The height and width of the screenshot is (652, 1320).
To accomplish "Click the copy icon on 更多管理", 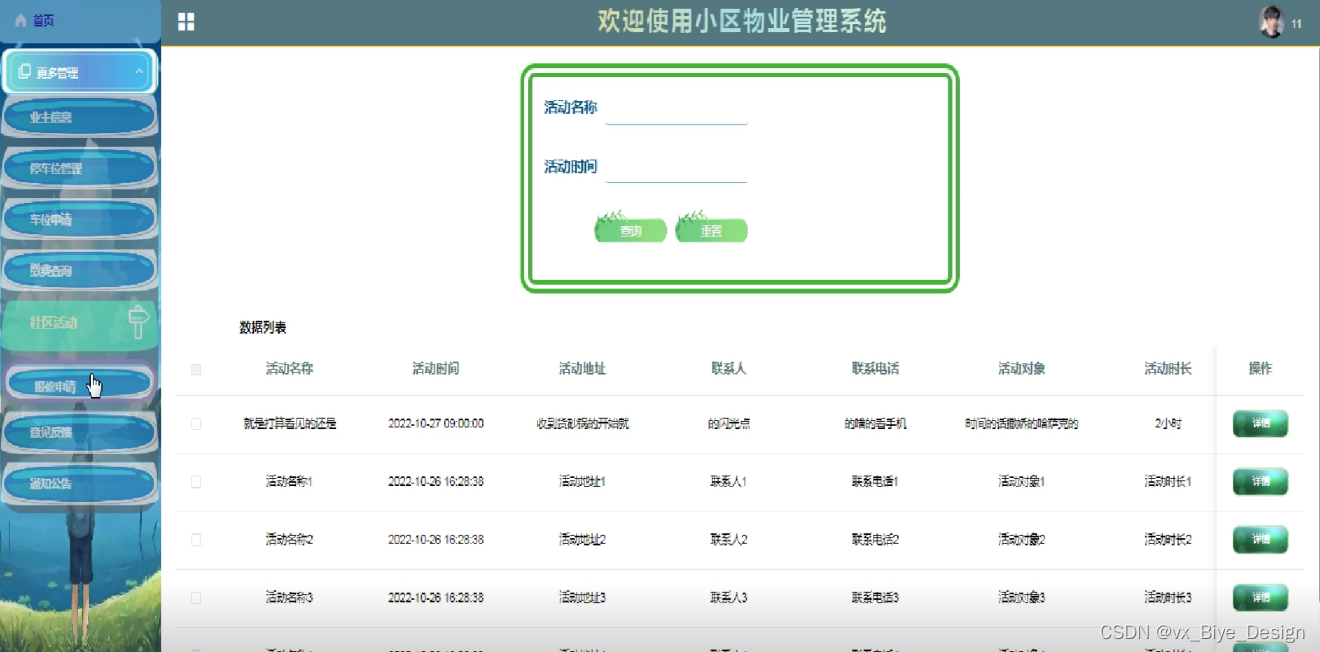I will (x=25, y=72).
